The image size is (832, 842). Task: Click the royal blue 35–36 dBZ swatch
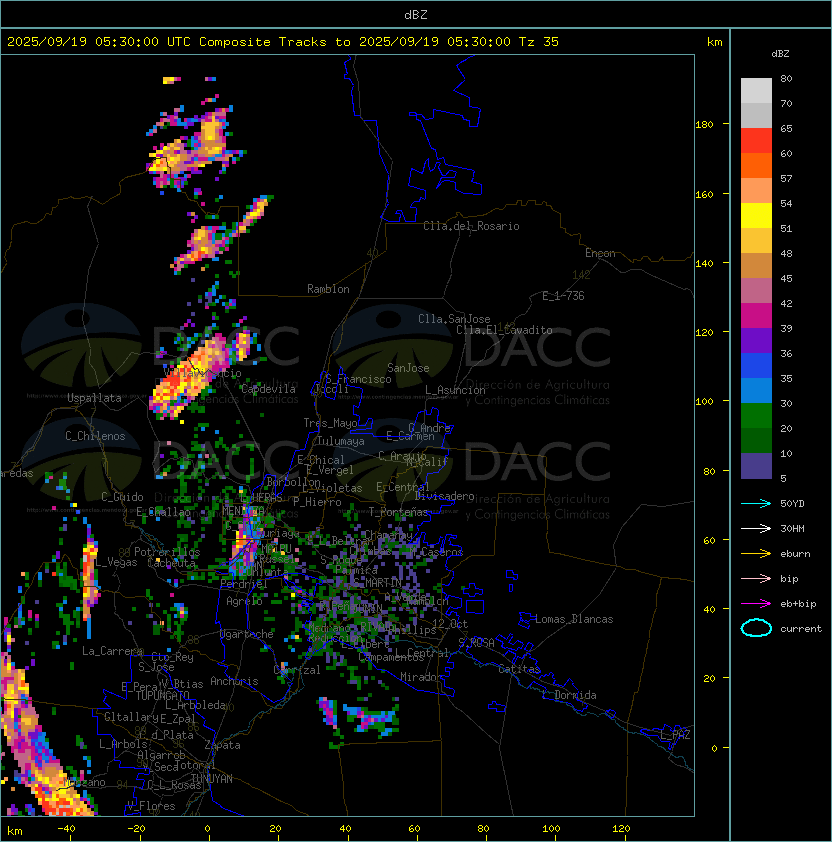click(756, 365)
